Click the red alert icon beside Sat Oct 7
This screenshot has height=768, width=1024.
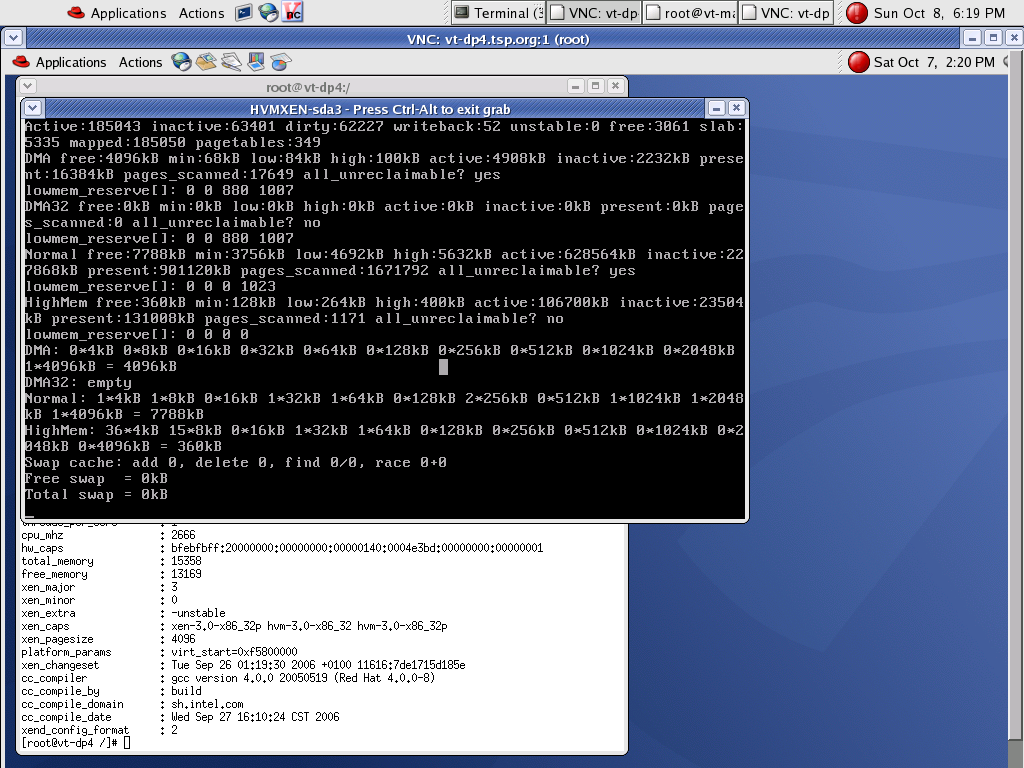pos(859,62)
